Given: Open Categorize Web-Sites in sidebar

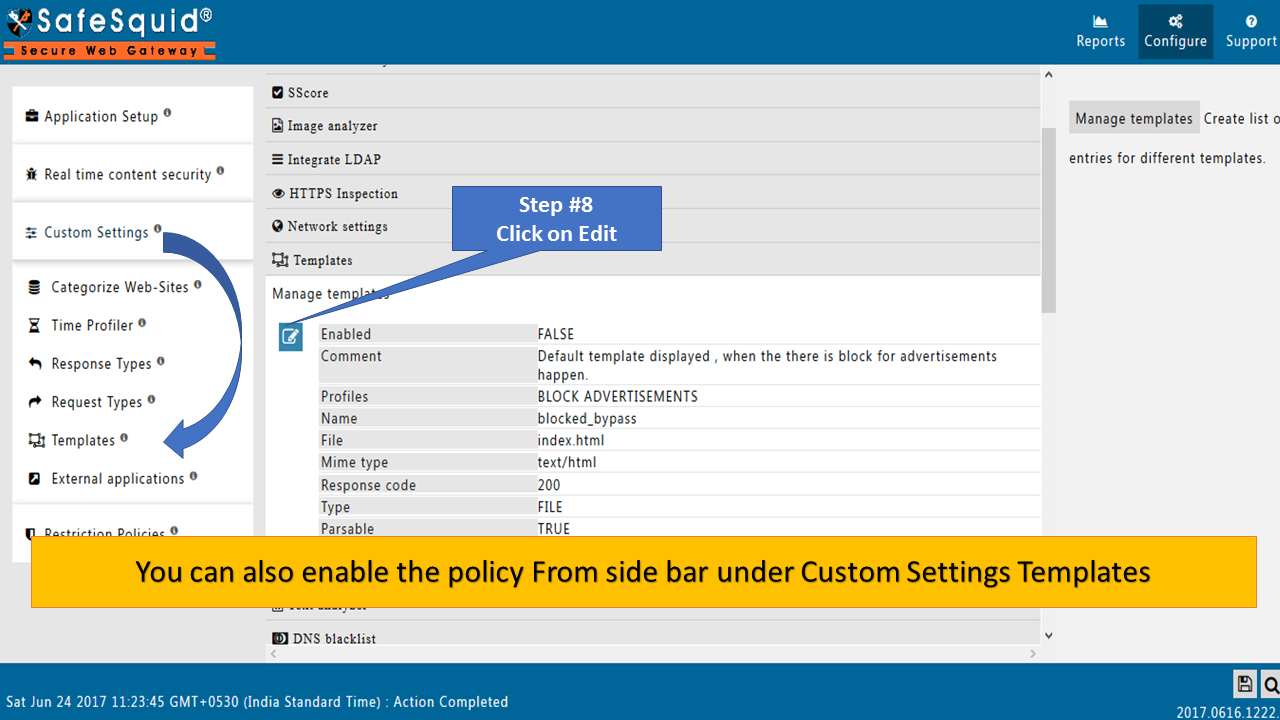Looking at the screenshot, I should coord(120,287).
